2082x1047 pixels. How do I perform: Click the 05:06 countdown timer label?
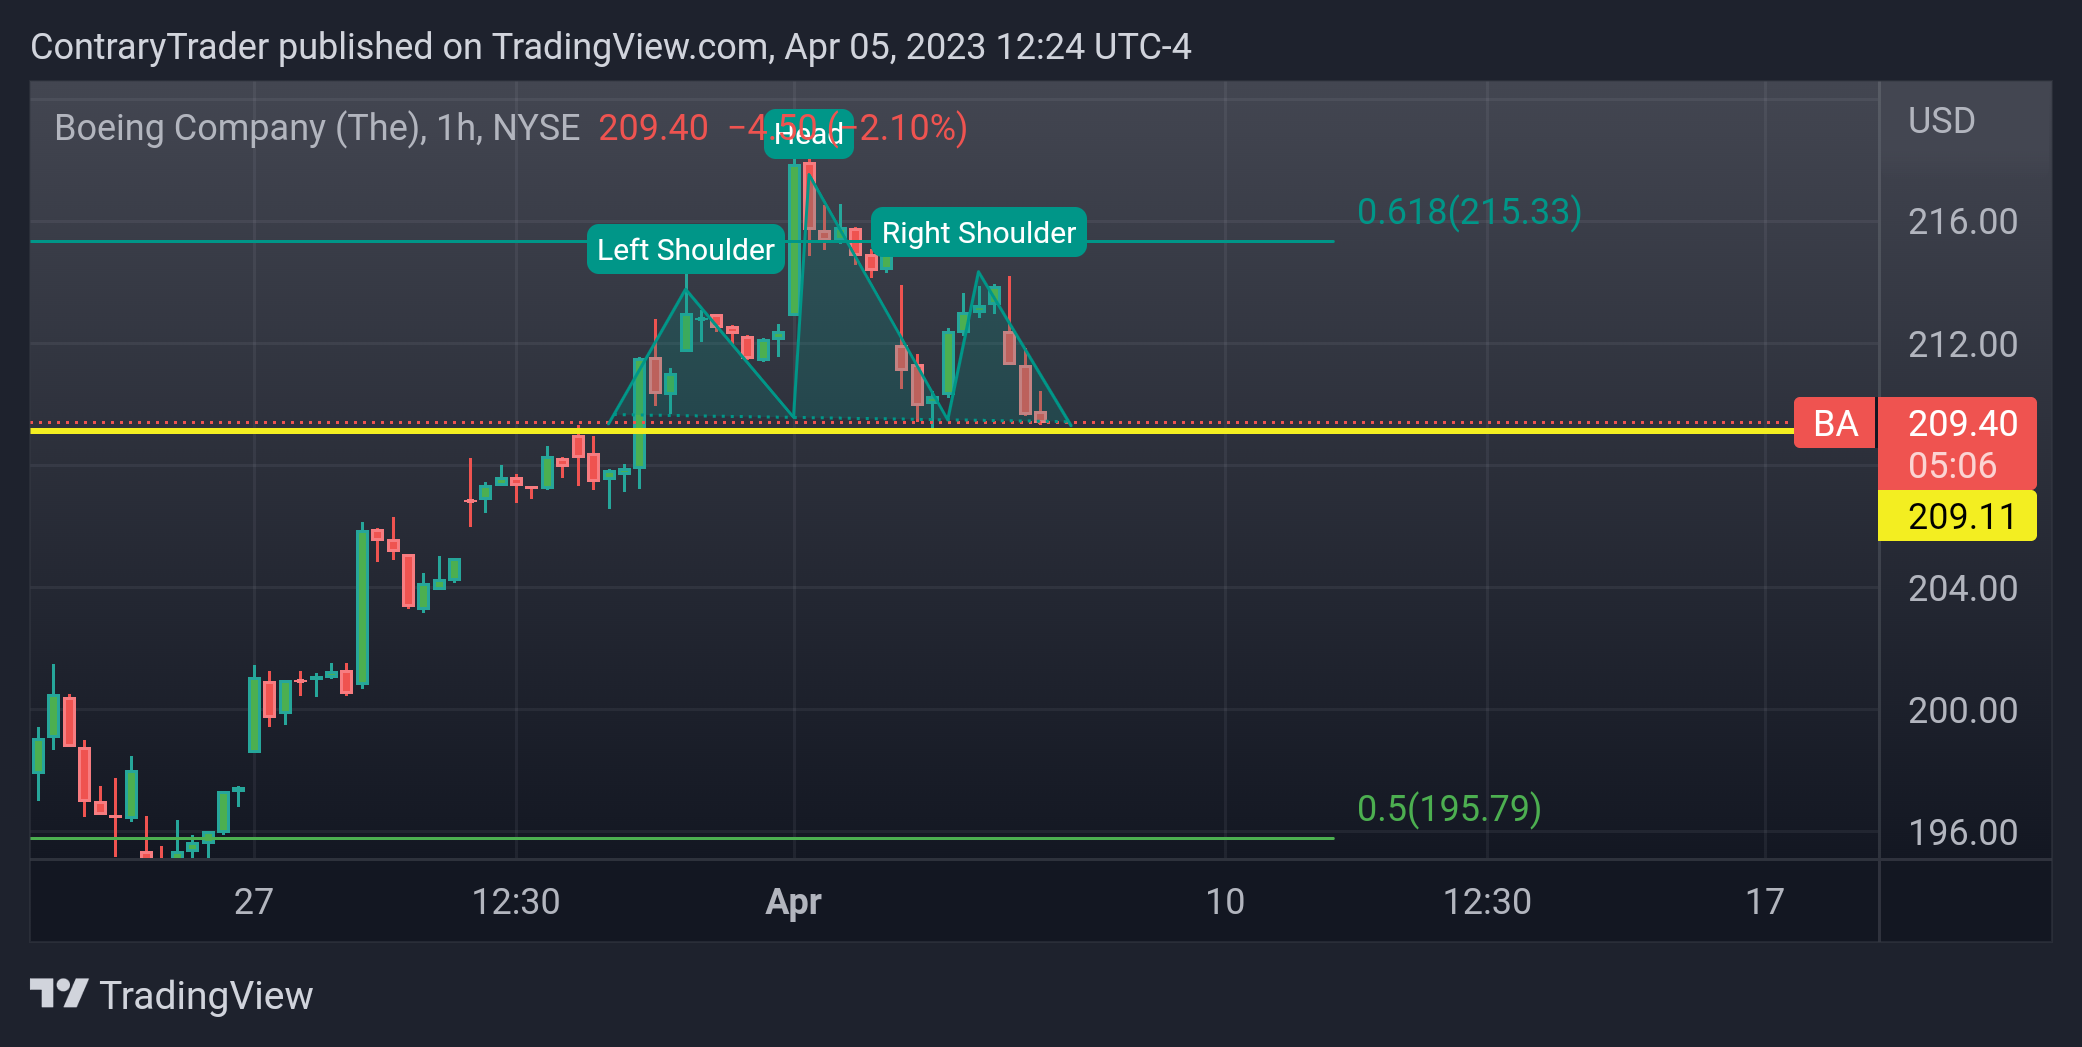pyautogui.click(x=1952, y=466)
